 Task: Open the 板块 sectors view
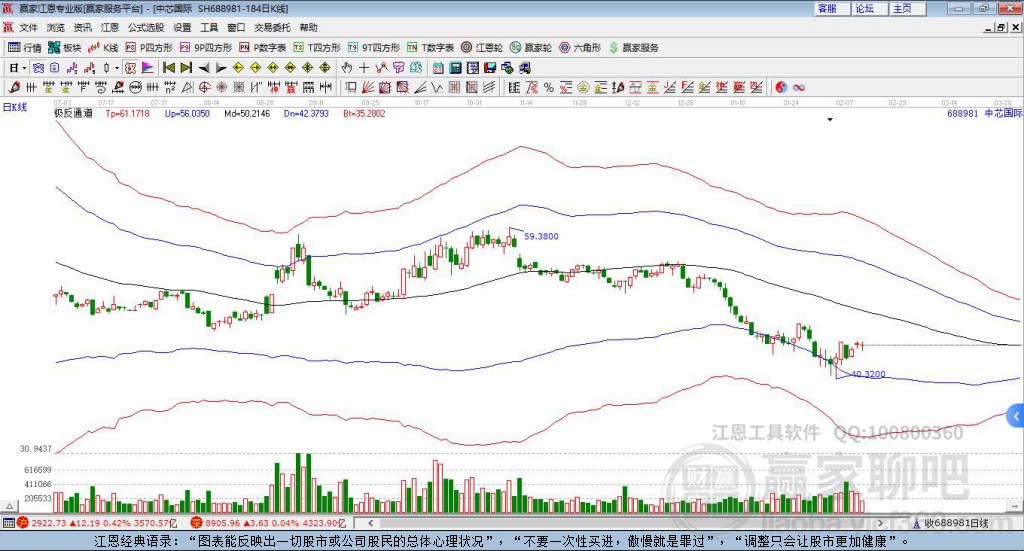point(64,48)
